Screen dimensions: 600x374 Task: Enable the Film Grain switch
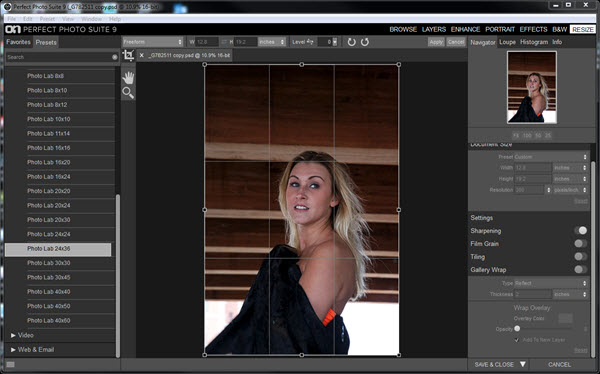click(x=580, y=243)
